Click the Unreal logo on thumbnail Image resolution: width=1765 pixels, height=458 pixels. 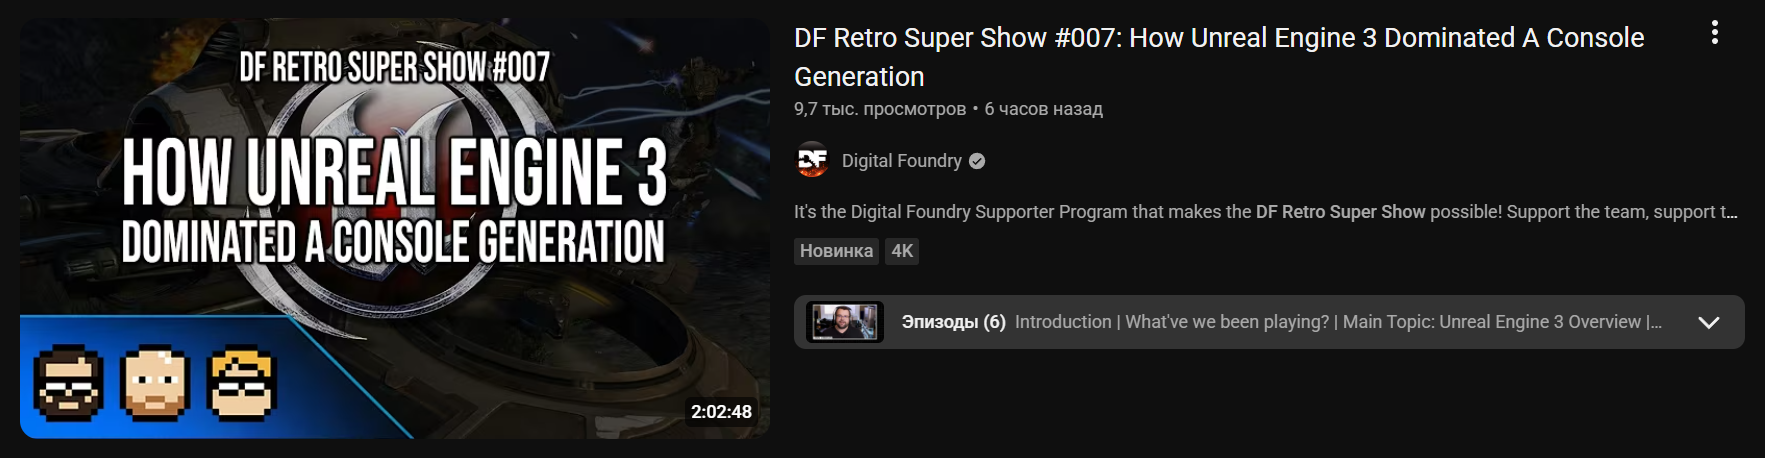coord(395,200)
